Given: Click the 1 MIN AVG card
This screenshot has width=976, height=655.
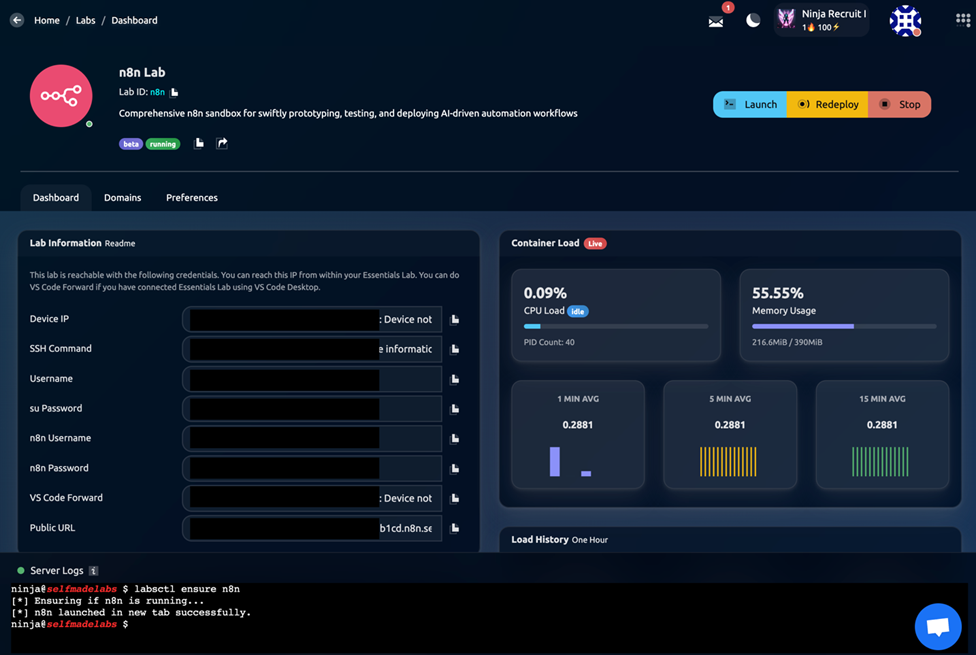Looking at the screenshot, I should pos(578,435).
